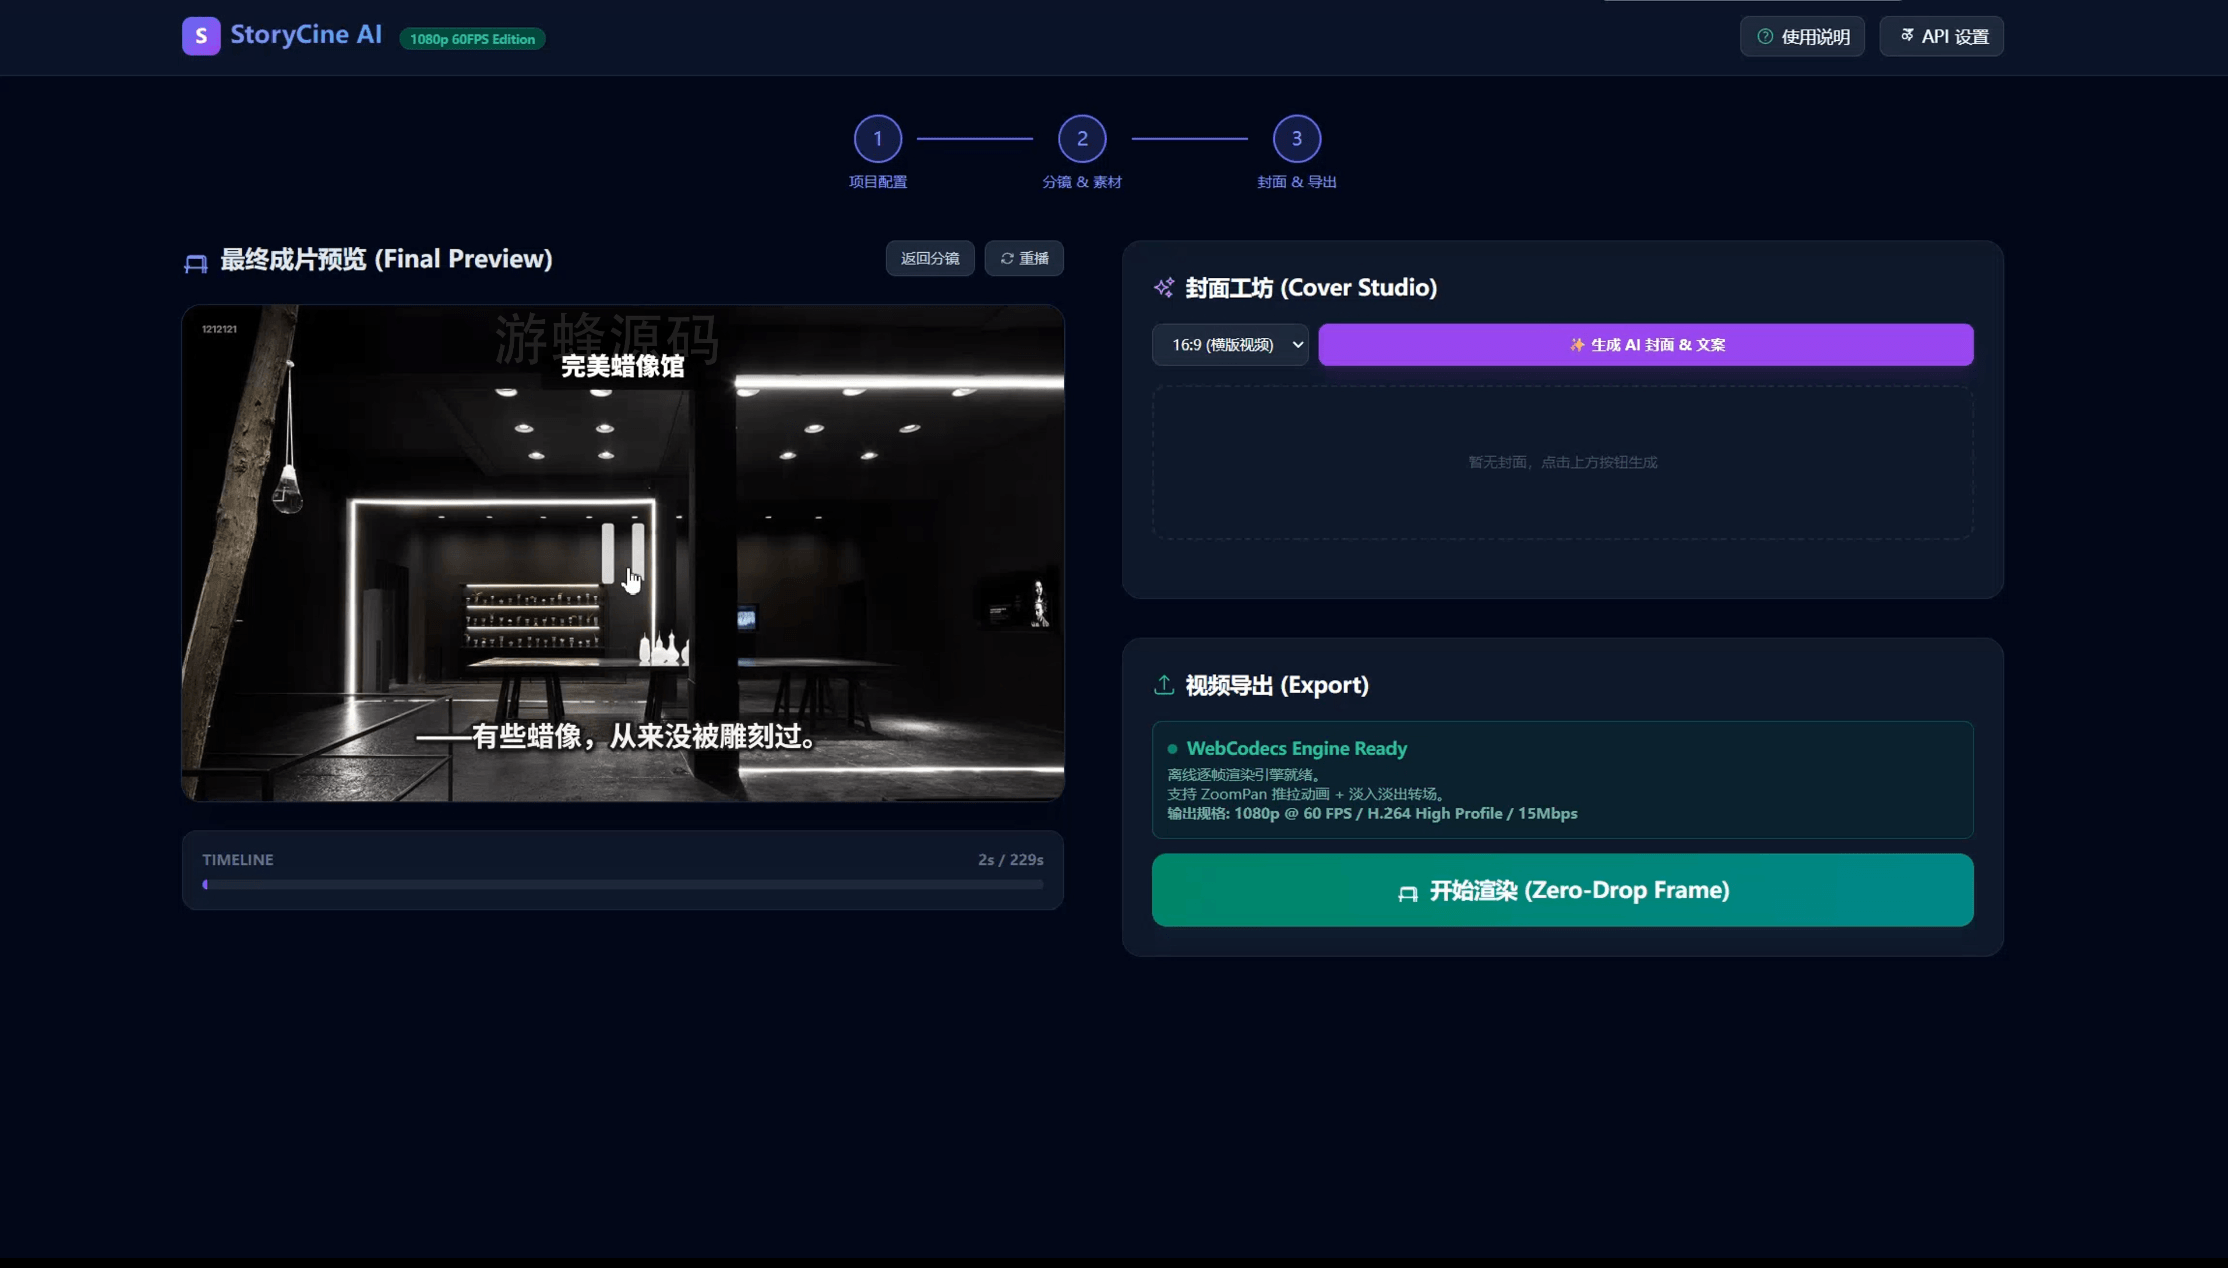Generate AI cover with 生成 AI 封面 & 文案

(x=1646, y=345)
